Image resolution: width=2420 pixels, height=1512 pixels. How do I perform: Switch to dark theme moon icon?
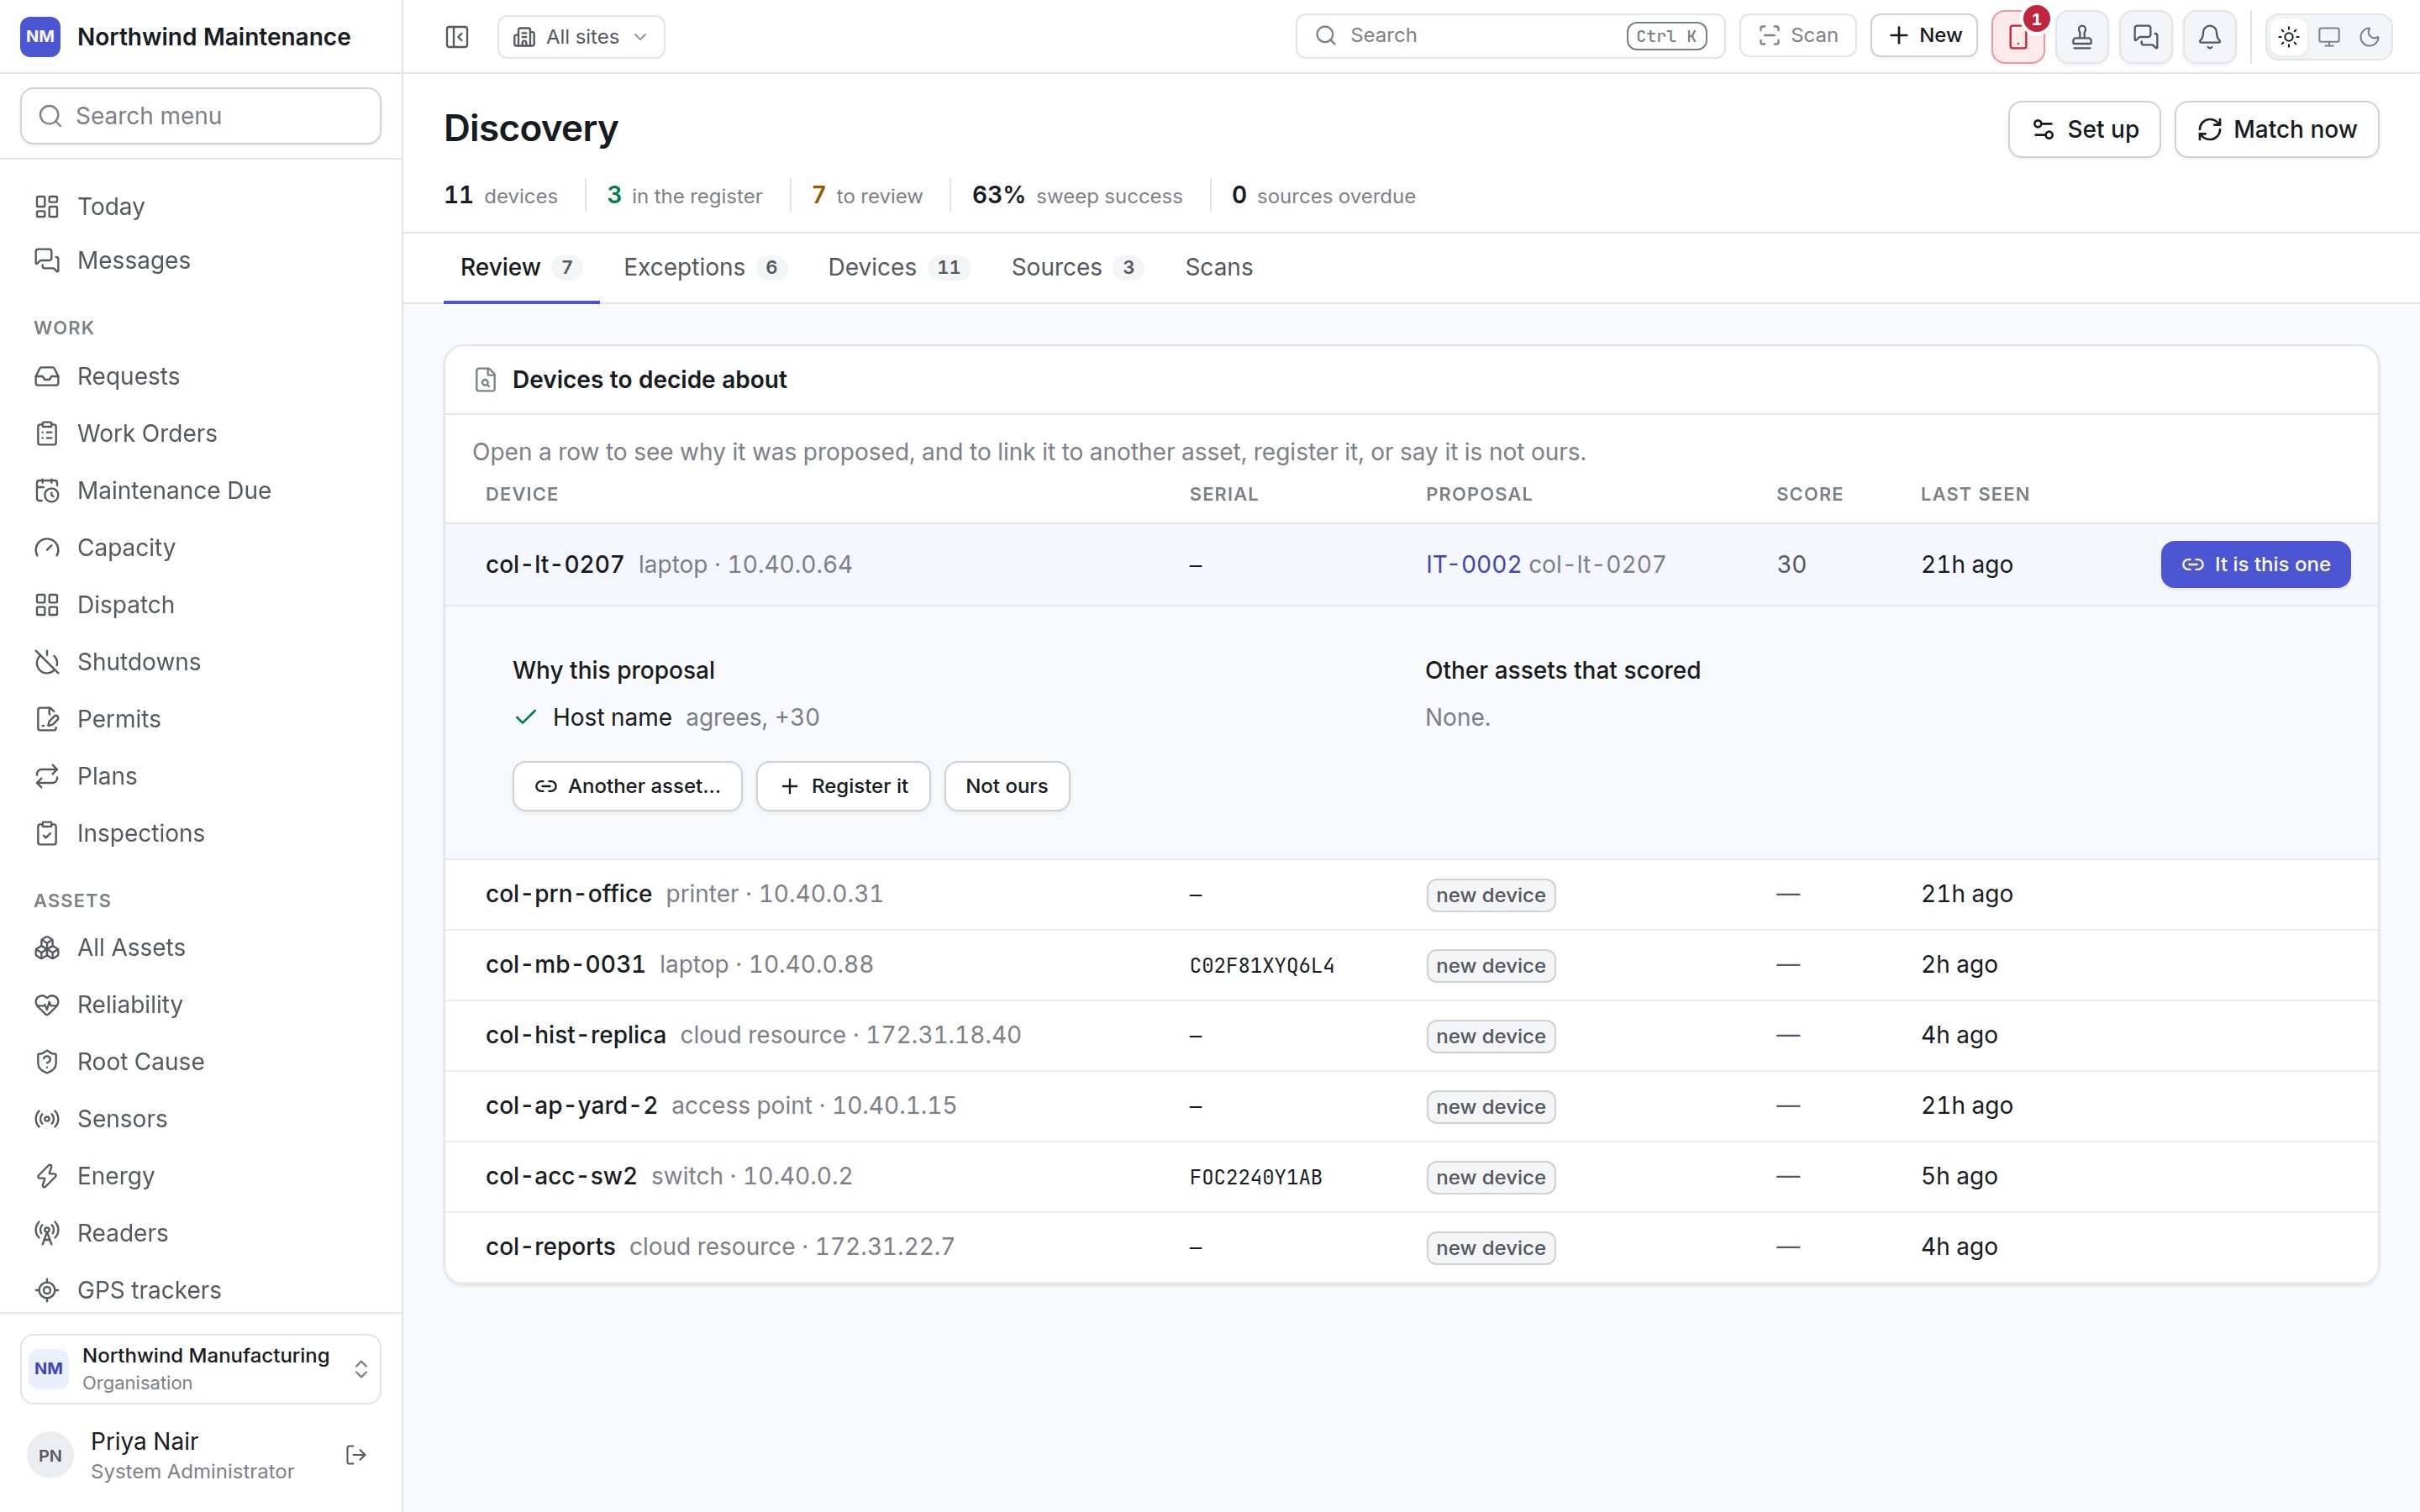[x=2369, y=37]
